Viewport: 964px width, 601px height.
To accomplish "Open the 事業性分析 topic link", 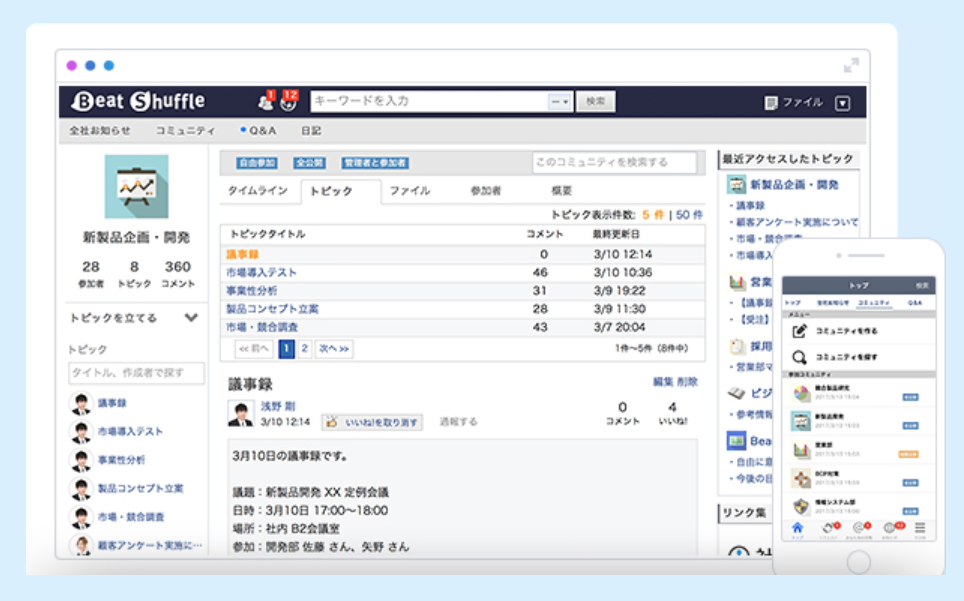I will (252, 291).
